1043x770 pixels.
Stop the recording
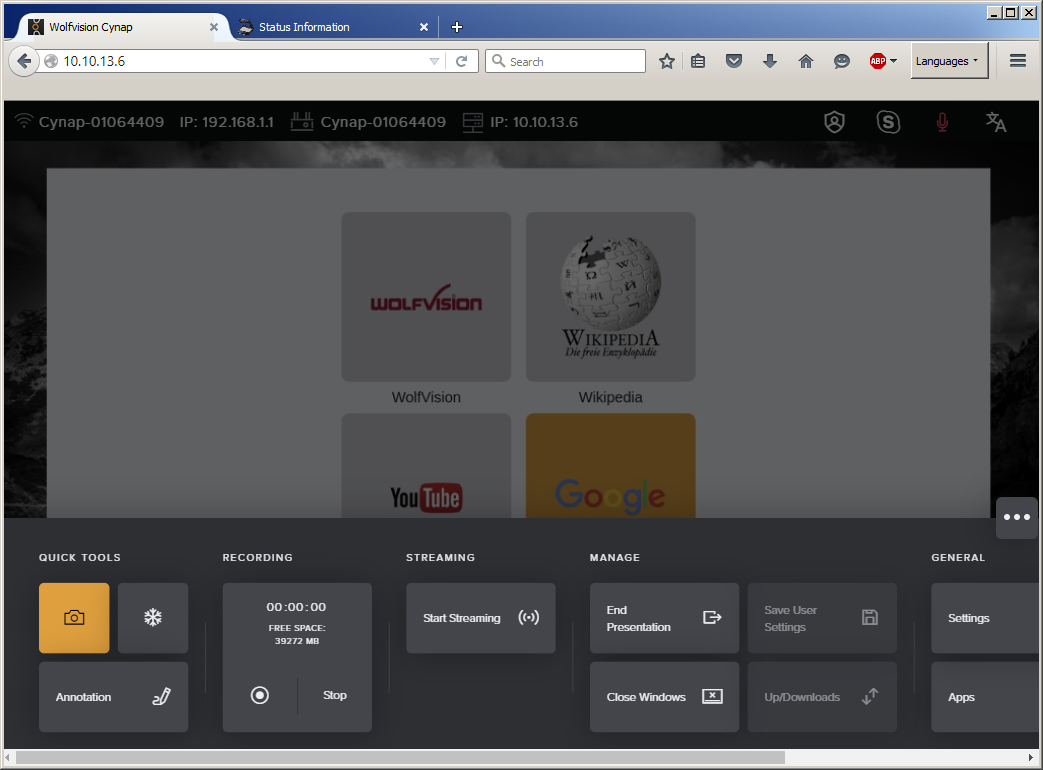(335, 696)
